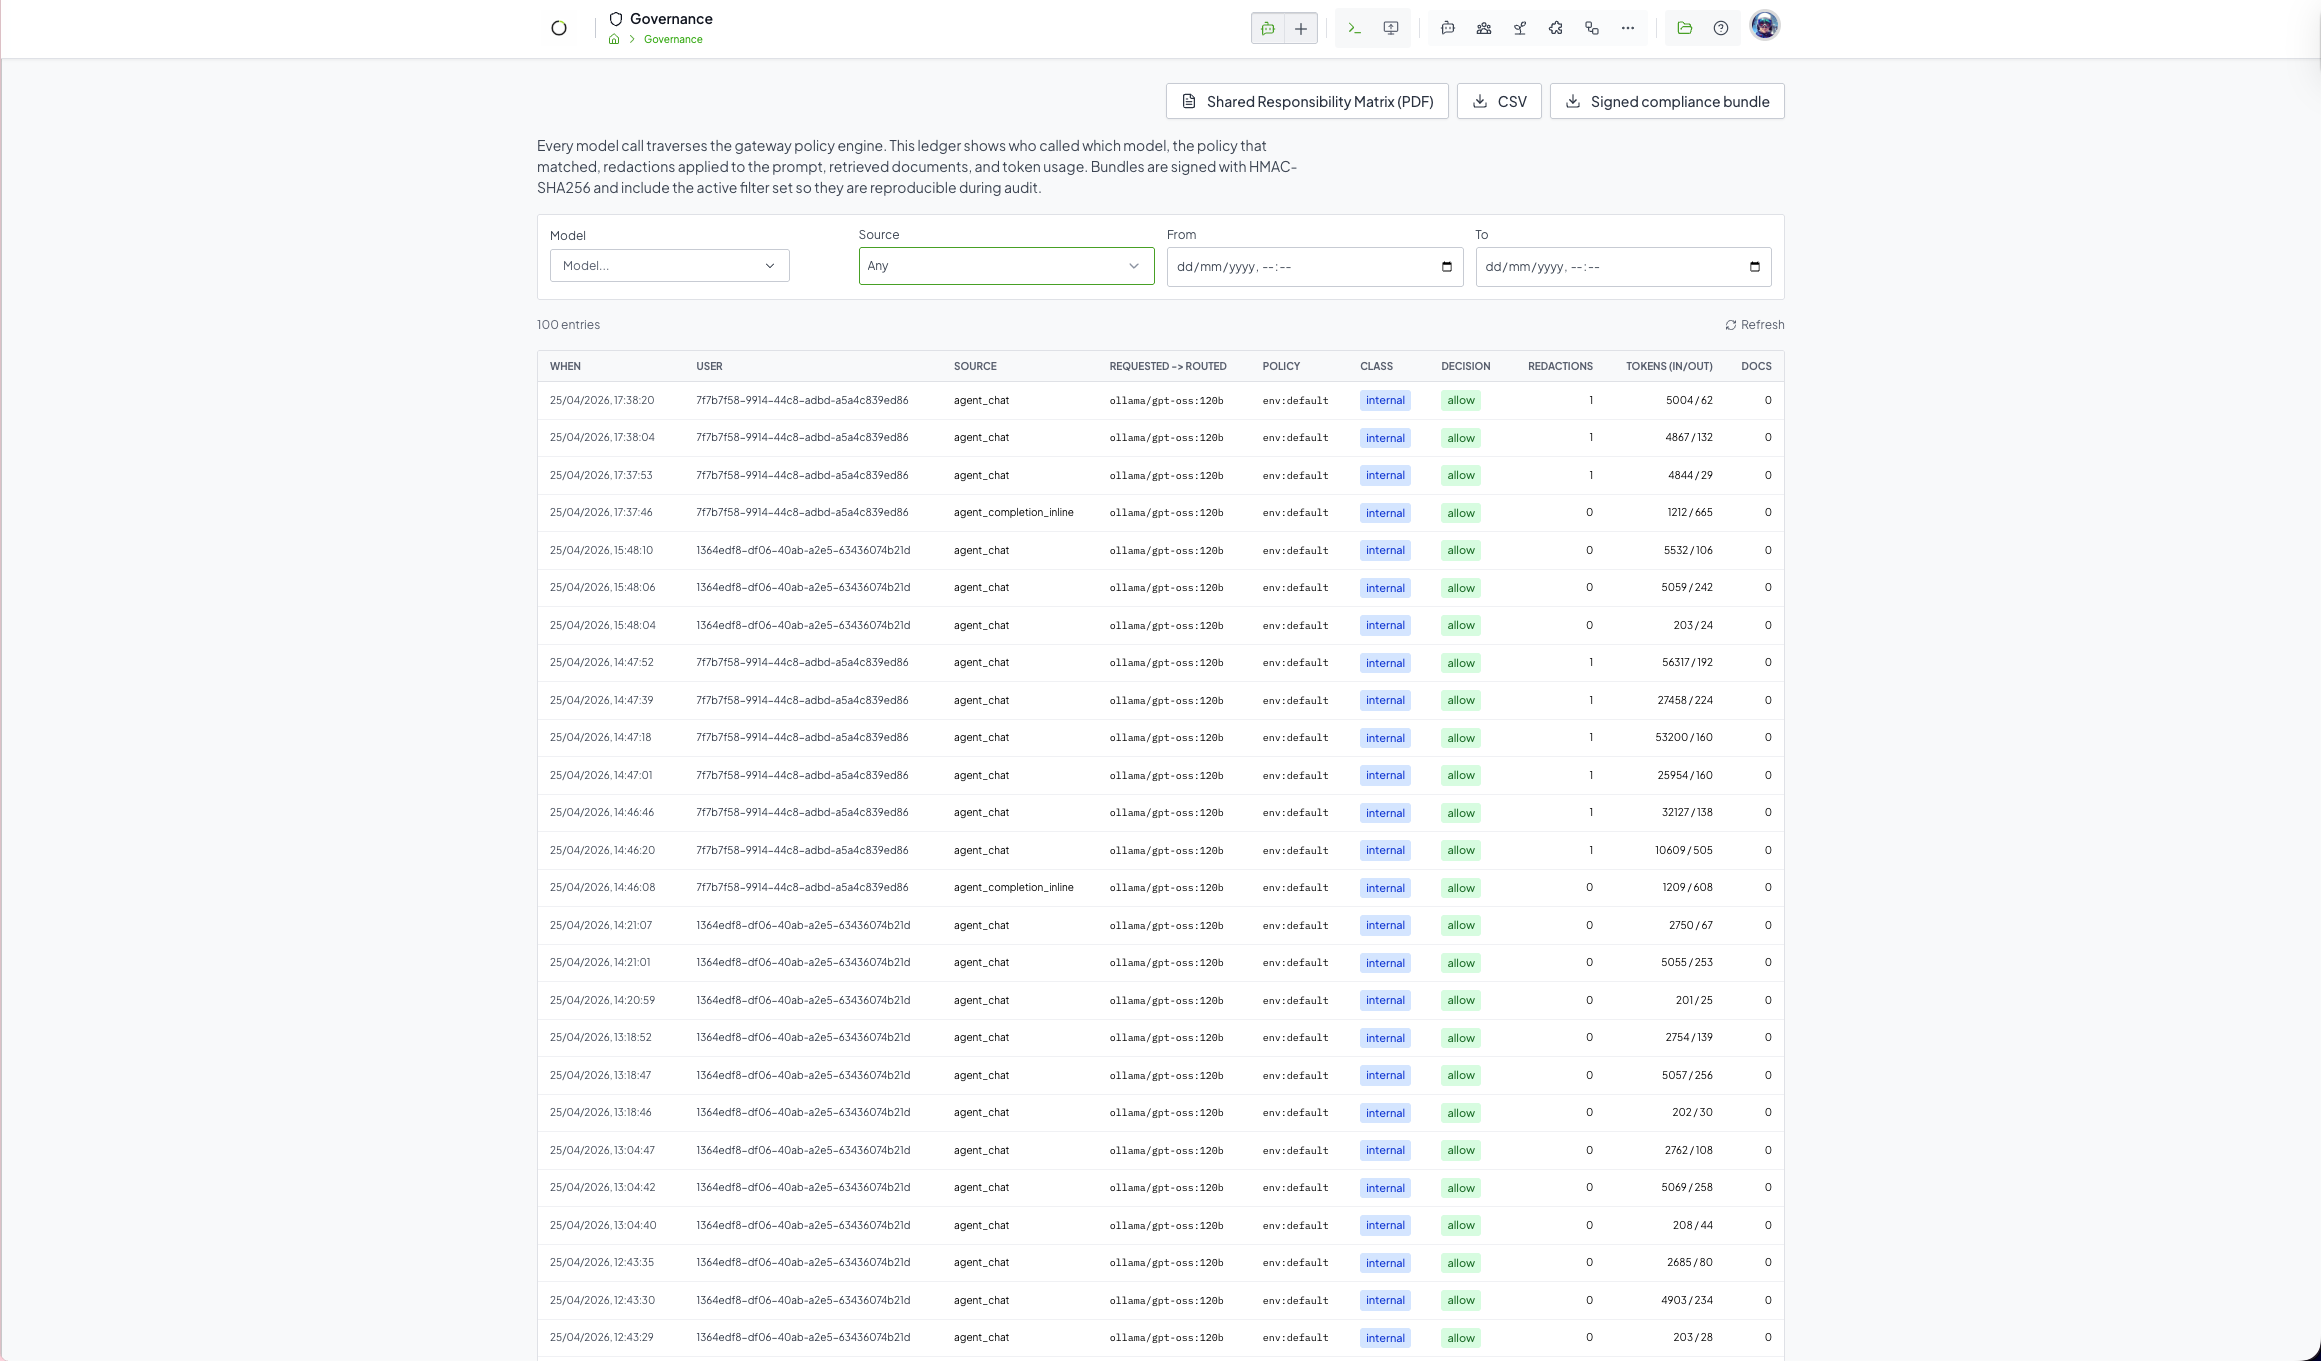Image resolution: width=2321 pixels, height=1361 pixels.
Task: Click token value 4903/234
Action: 1687,1300
